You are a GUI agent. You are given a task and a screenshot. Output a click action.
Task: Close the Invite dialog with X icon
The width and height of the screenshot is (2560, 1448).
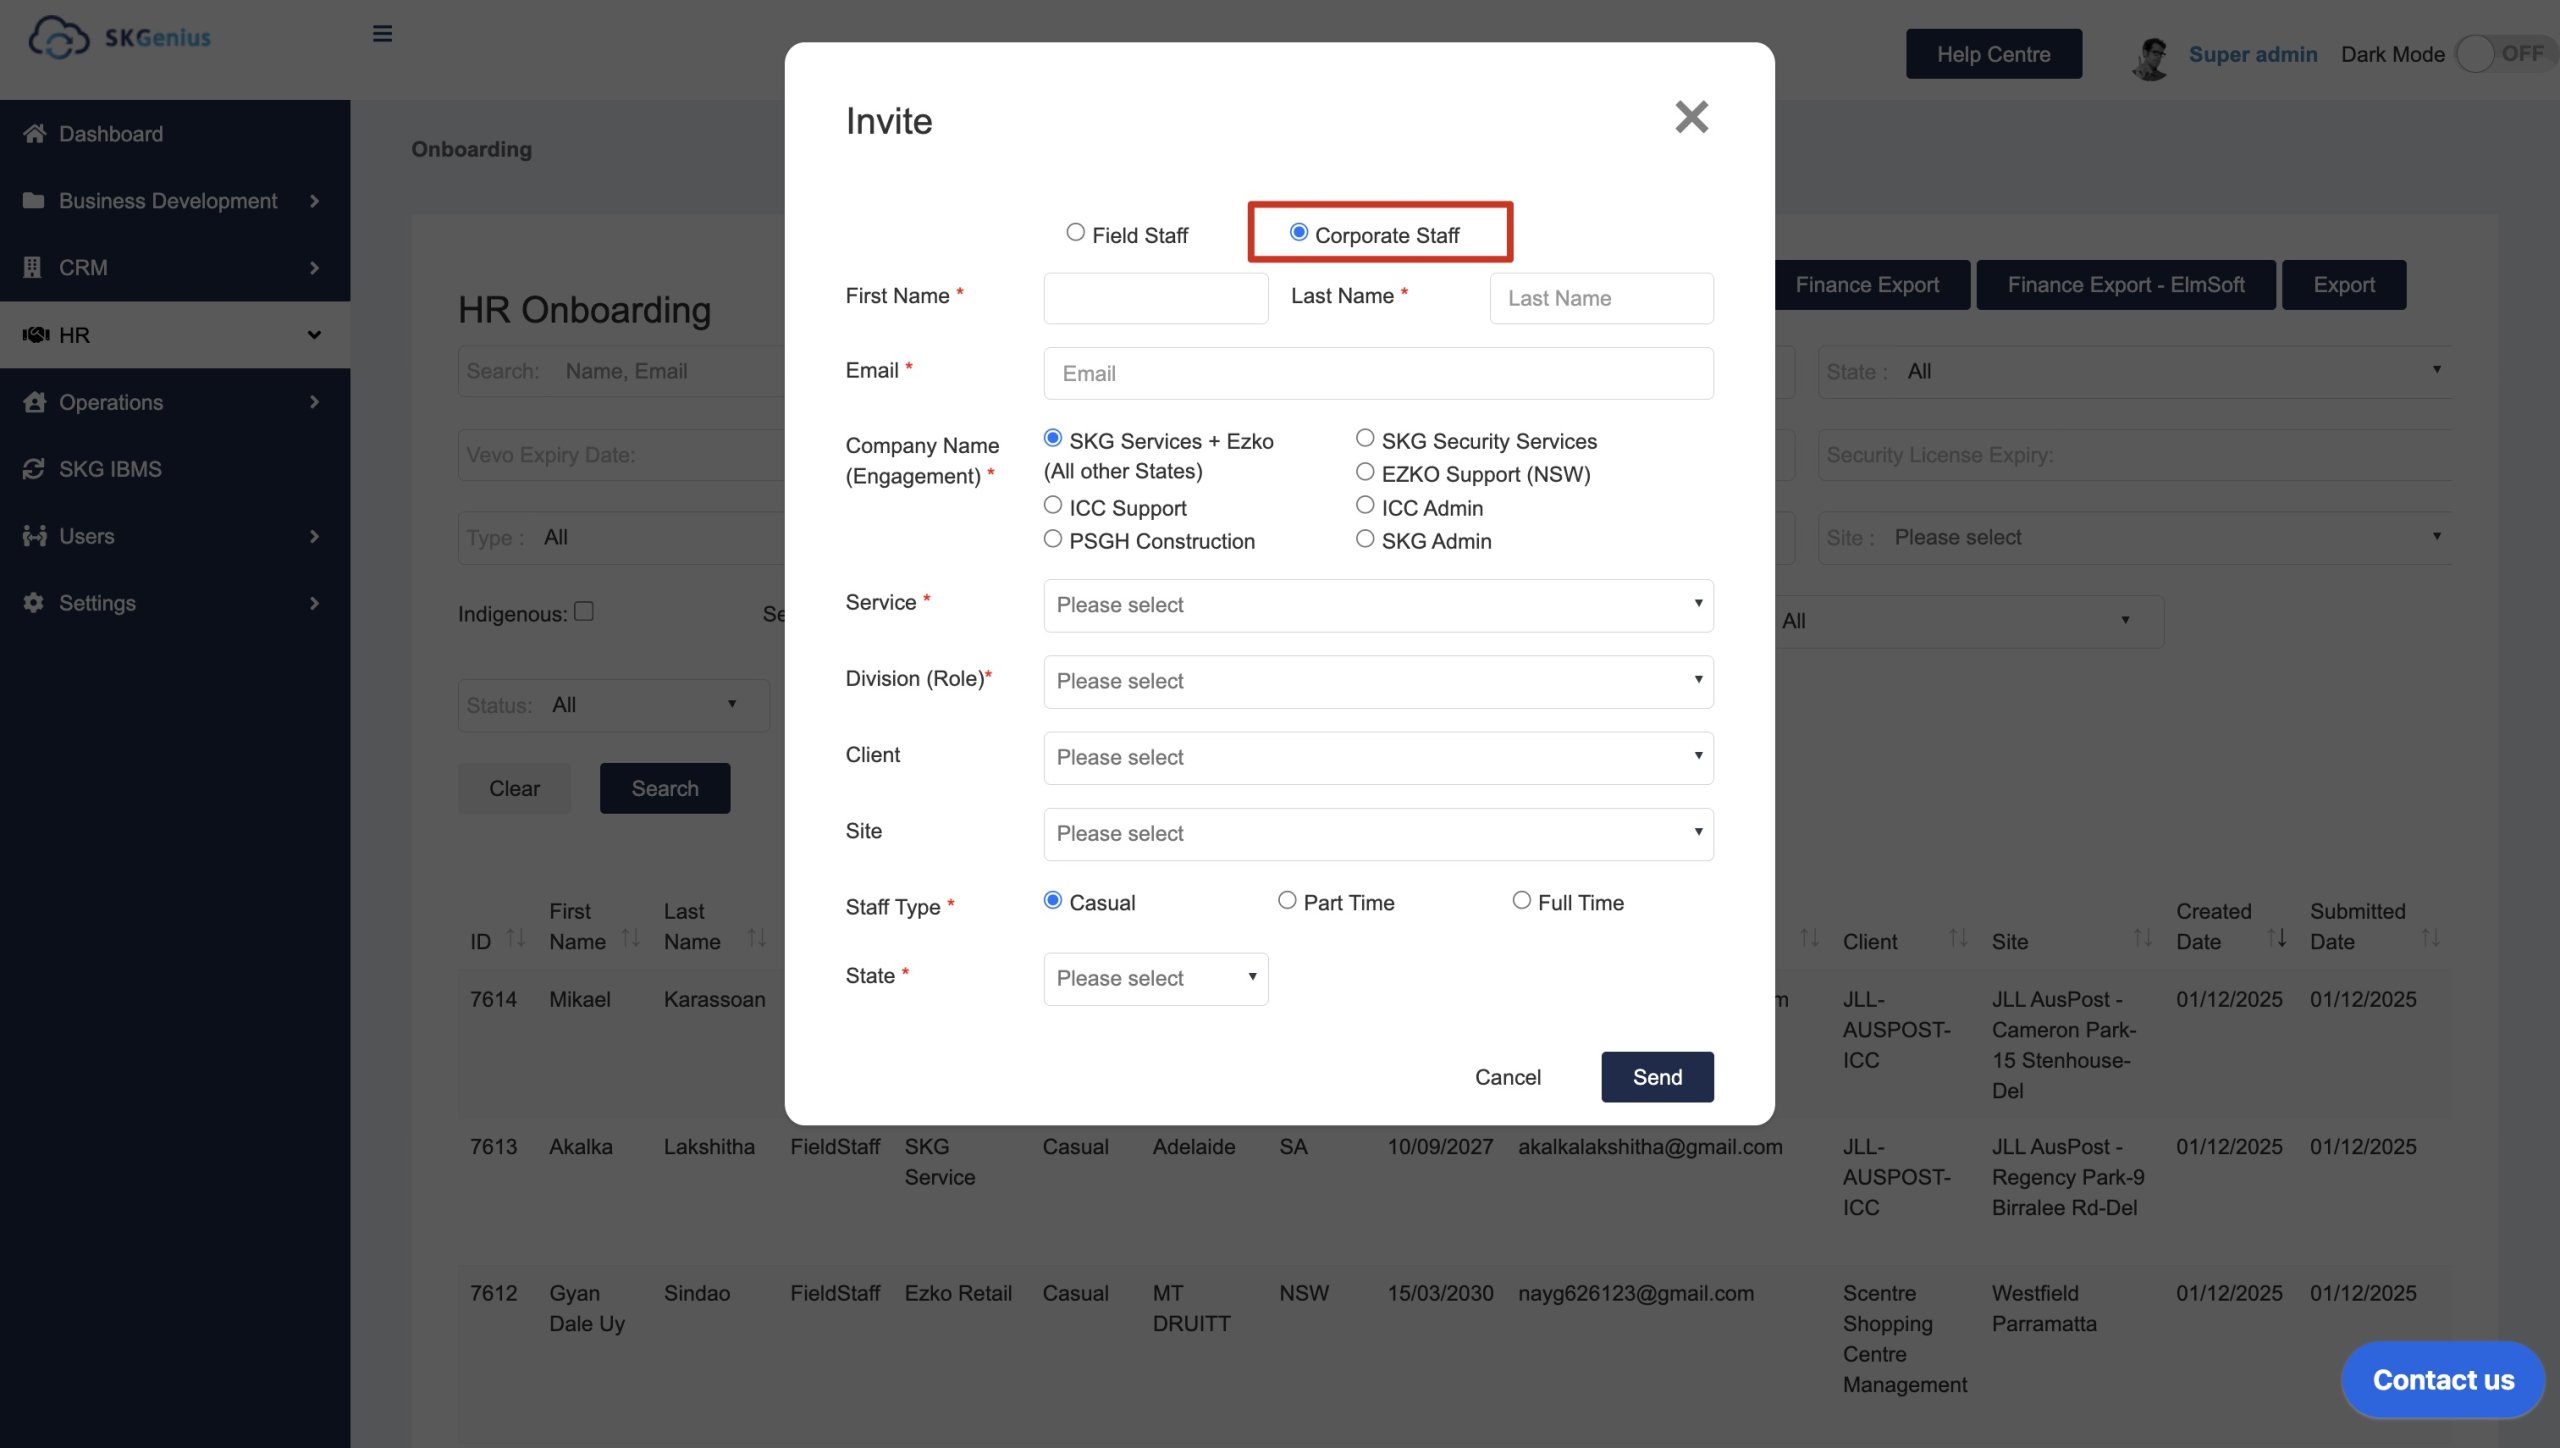[1691, 118]
